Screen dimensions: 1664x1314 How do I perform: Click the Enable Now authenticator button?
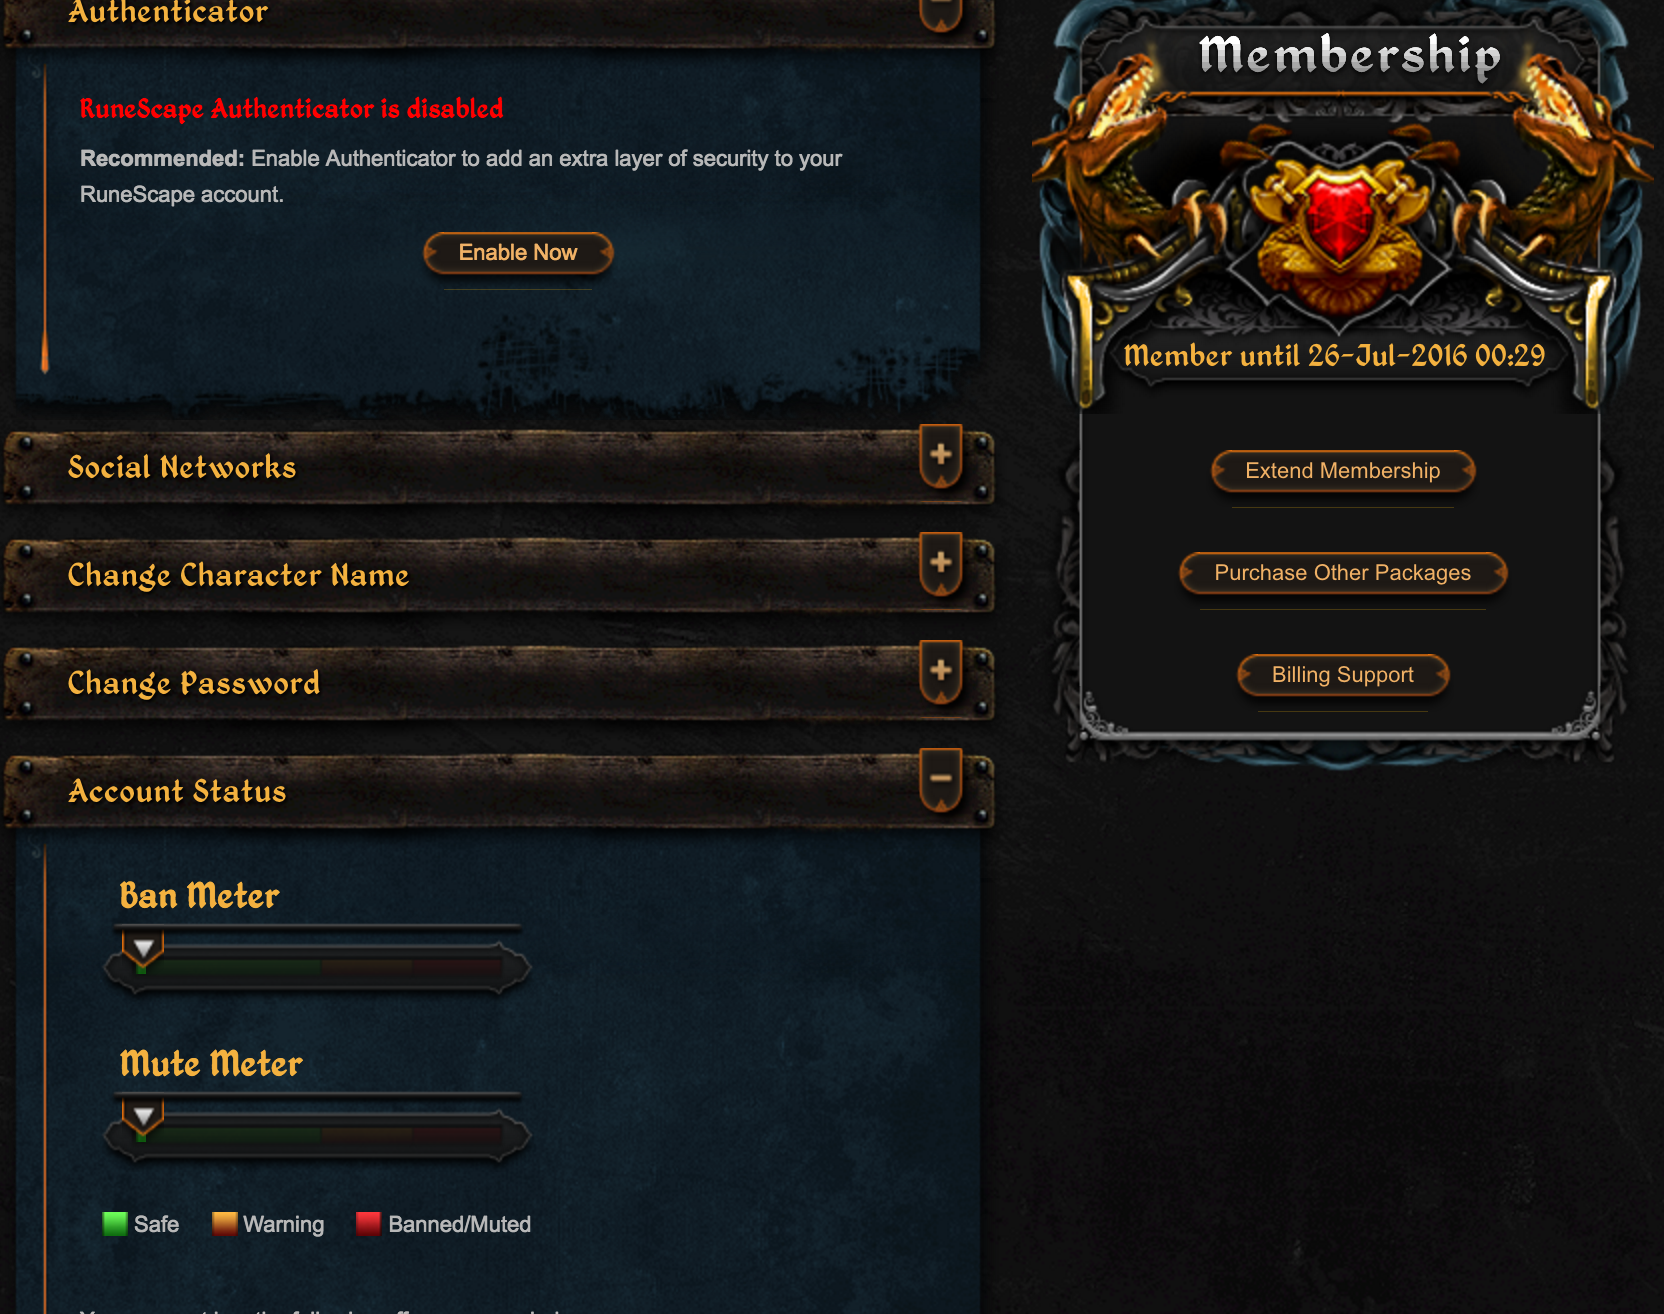(x=518, y=253)
